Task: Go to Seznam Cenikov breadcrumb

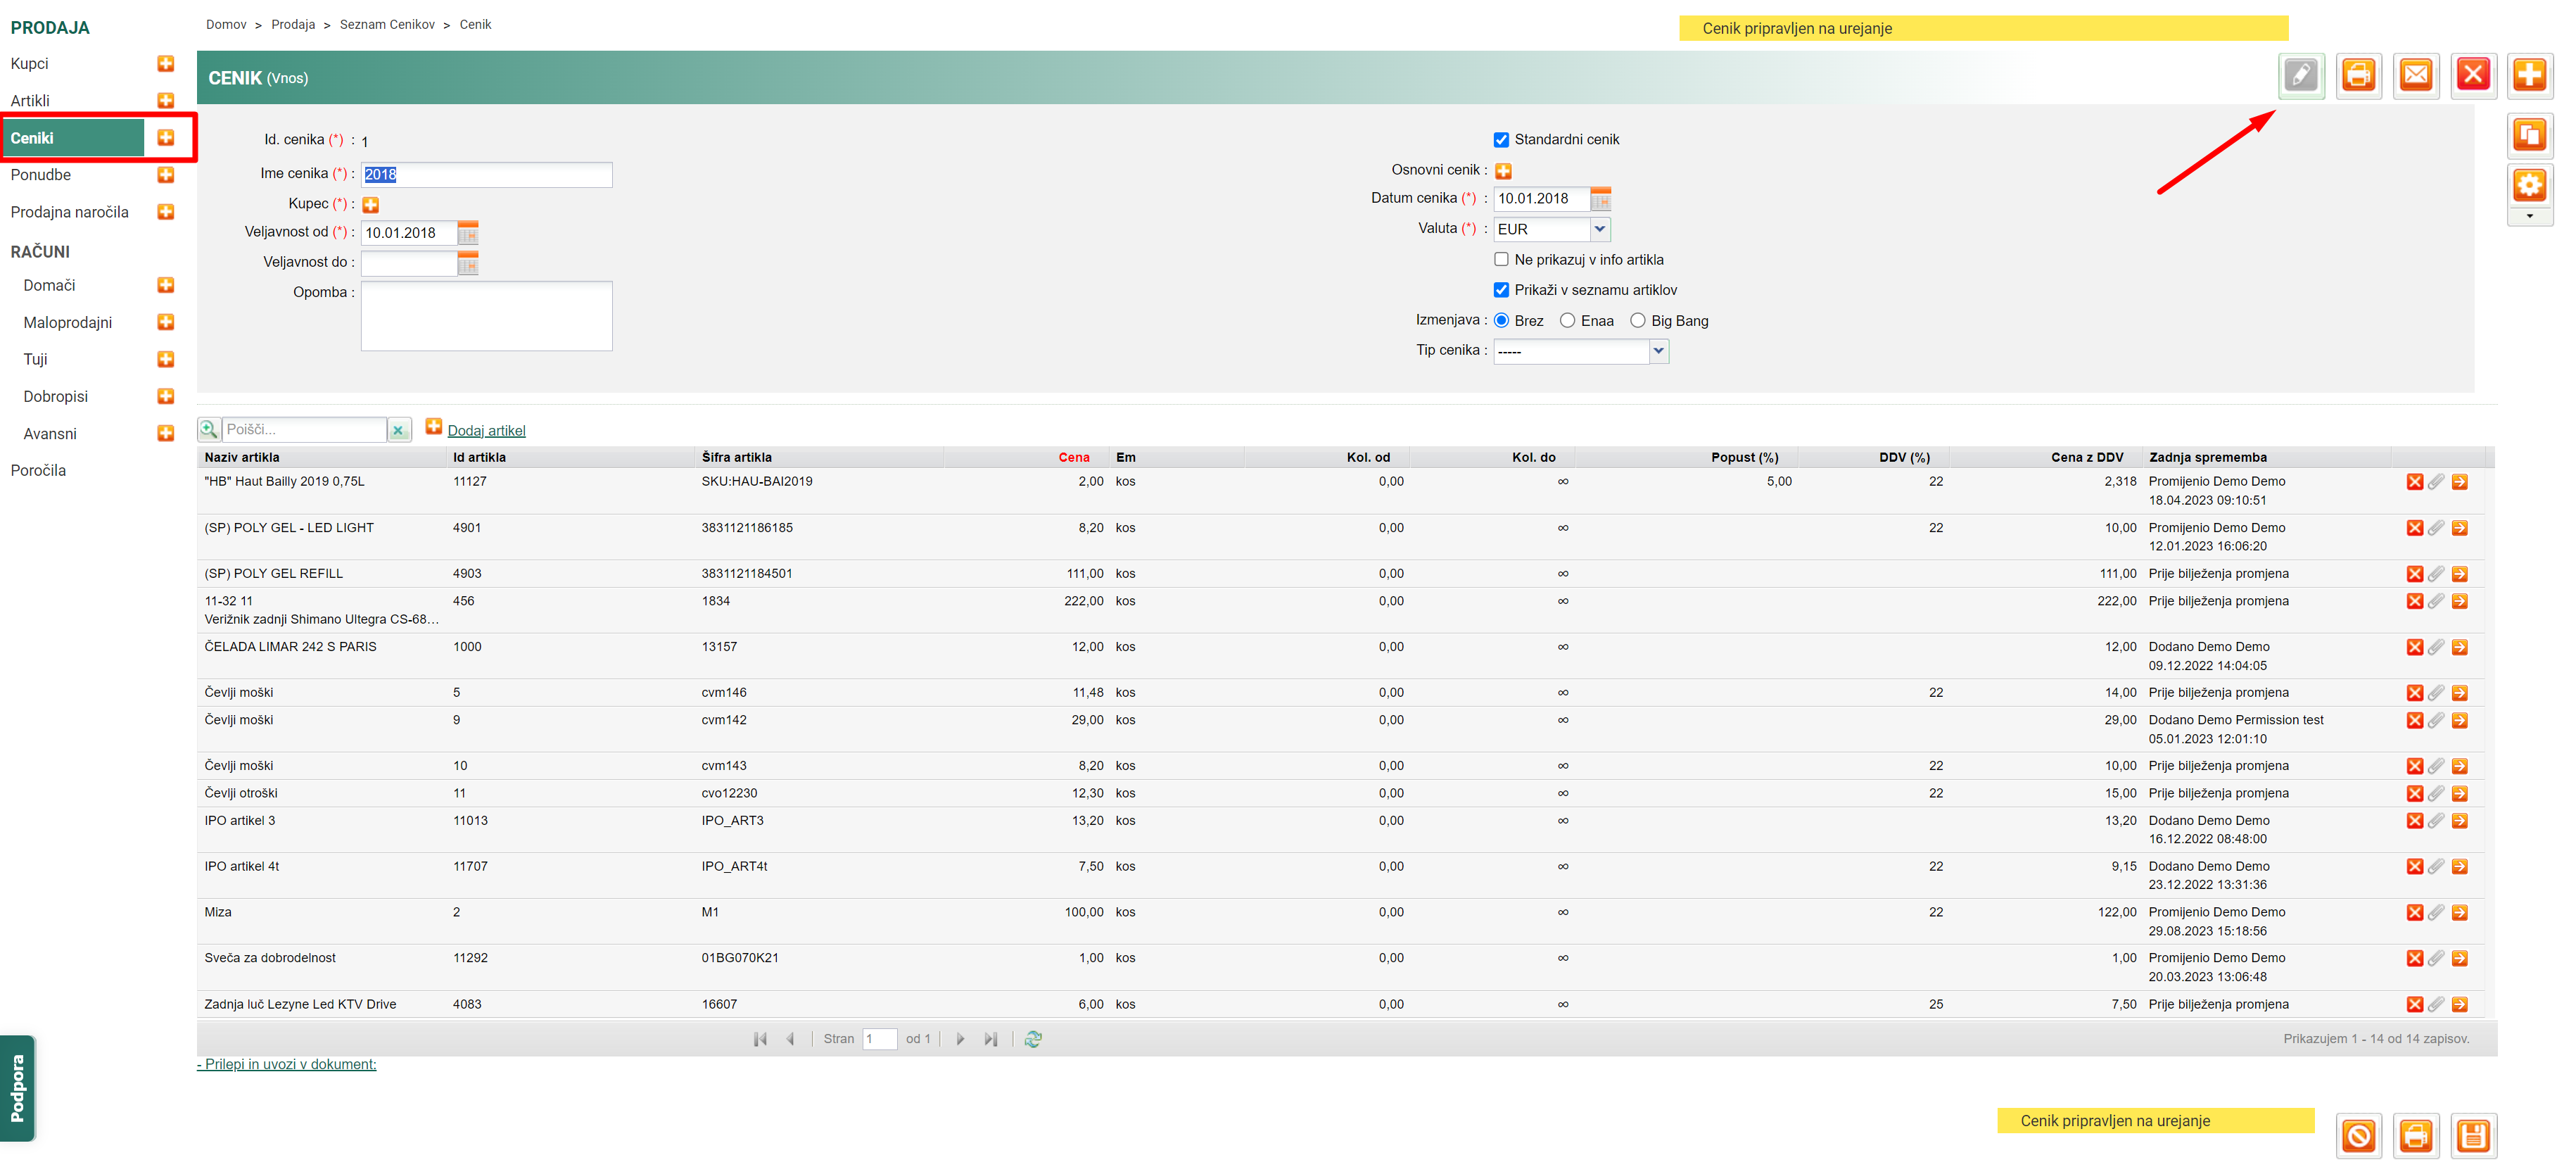Action: point(387,24)
